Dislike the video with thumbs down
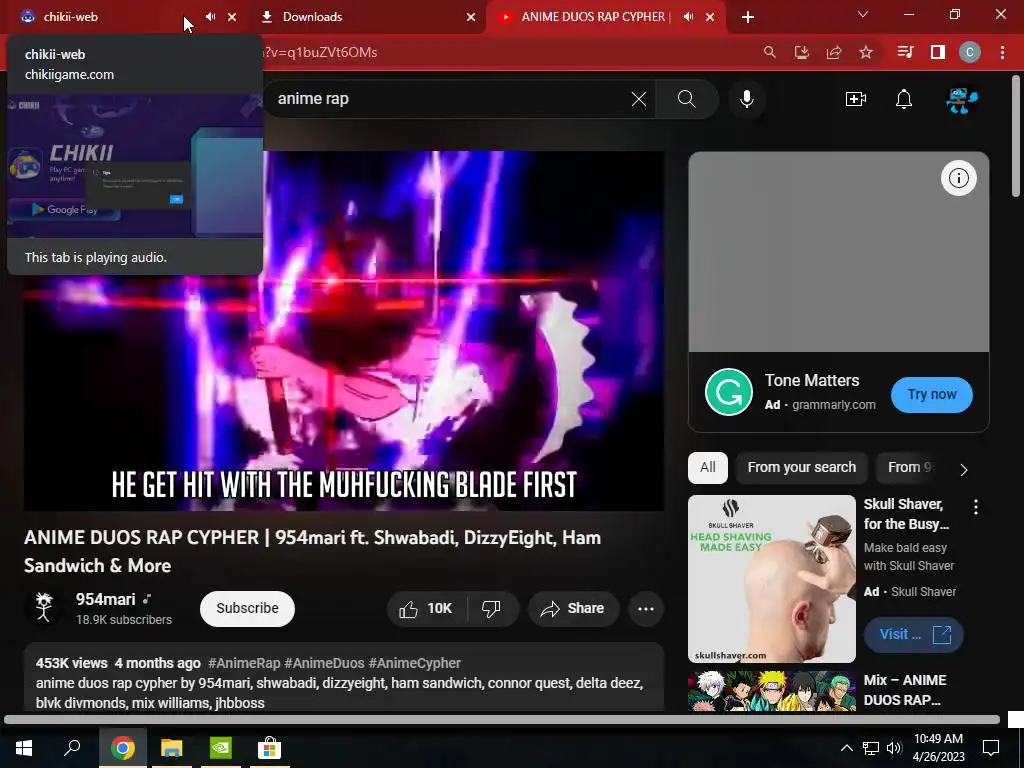The width and height of the screenshot is (1024, 768). 492,609
